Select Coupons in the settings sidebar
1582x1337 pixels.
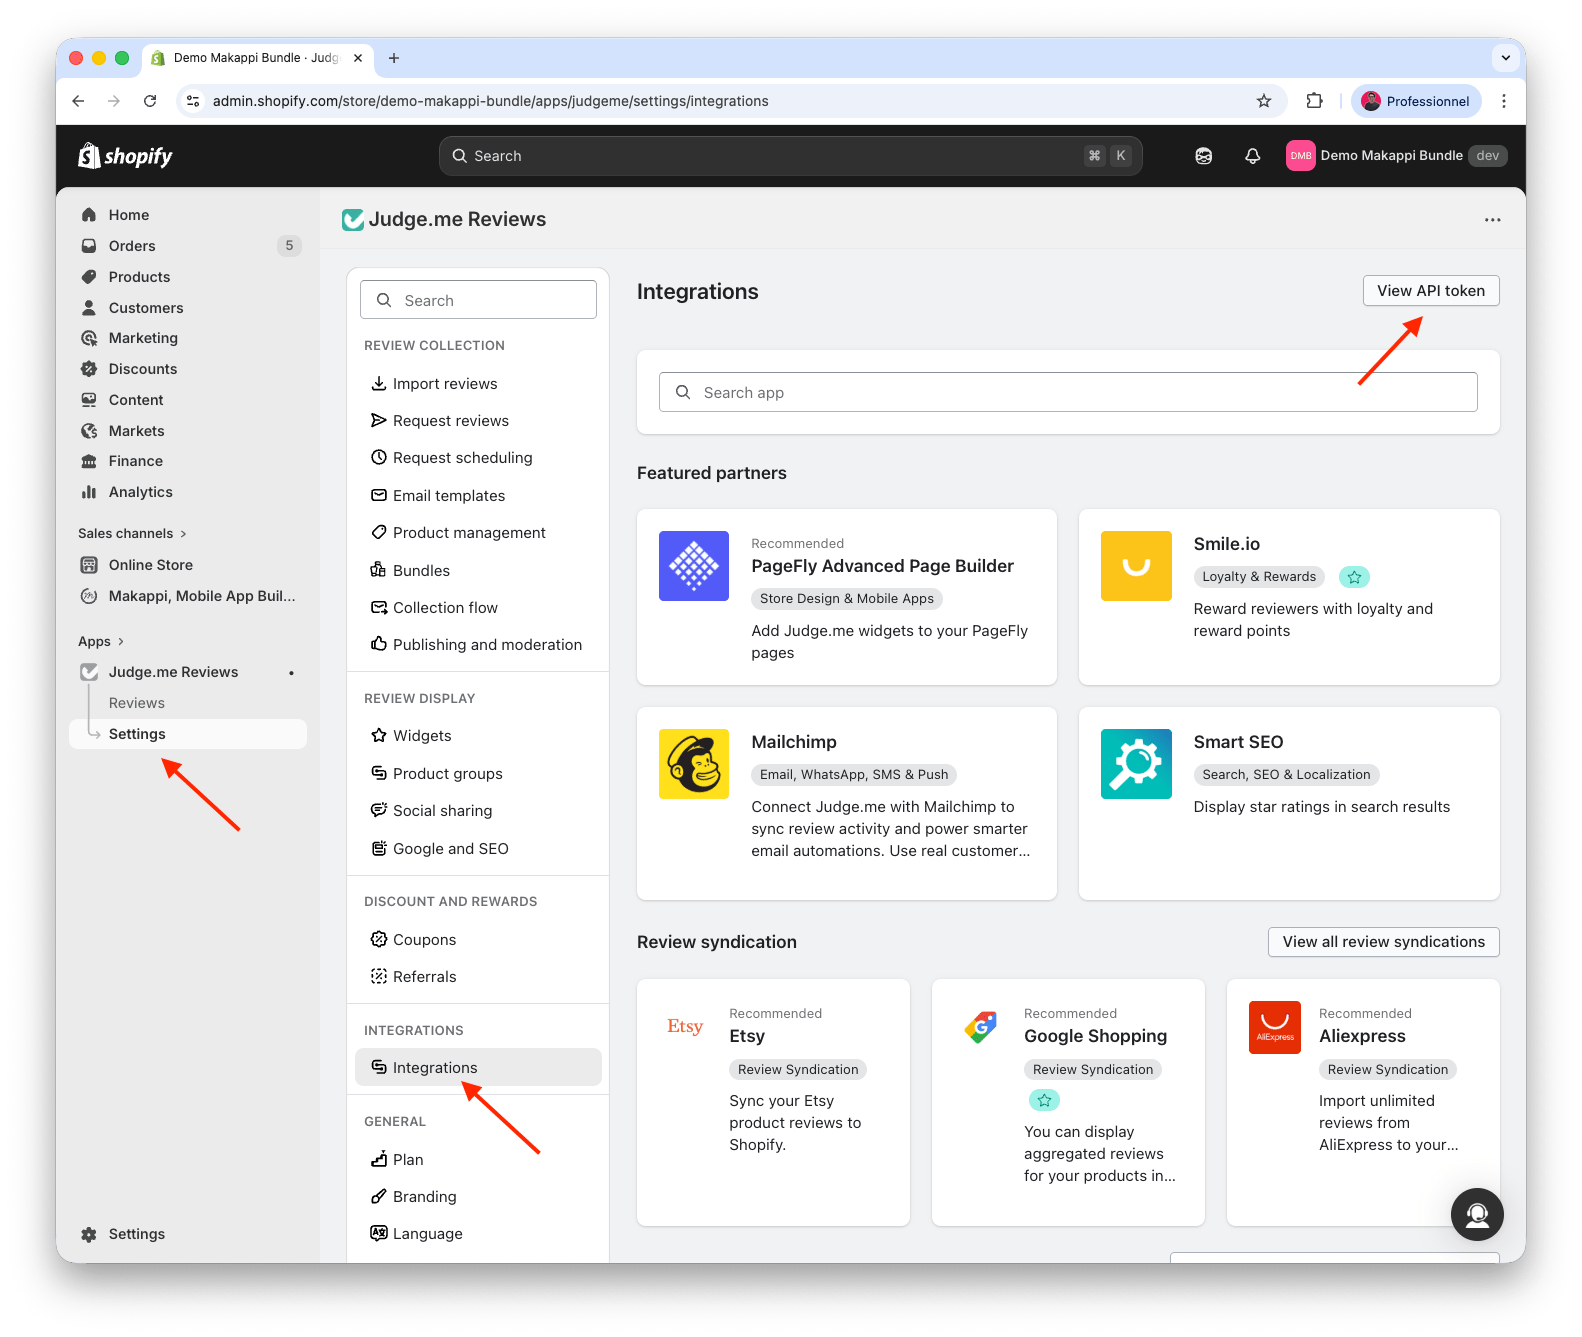[x=424, y=940]
